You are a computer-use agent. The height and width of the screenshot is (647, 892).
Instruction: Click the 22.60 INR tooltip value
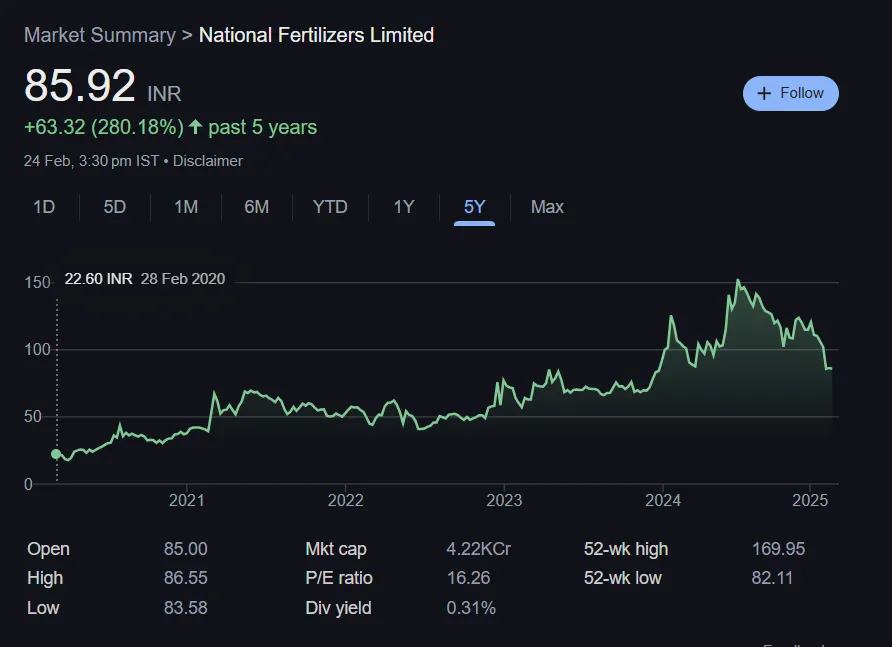pyautogui.click(x=98, y=279)
